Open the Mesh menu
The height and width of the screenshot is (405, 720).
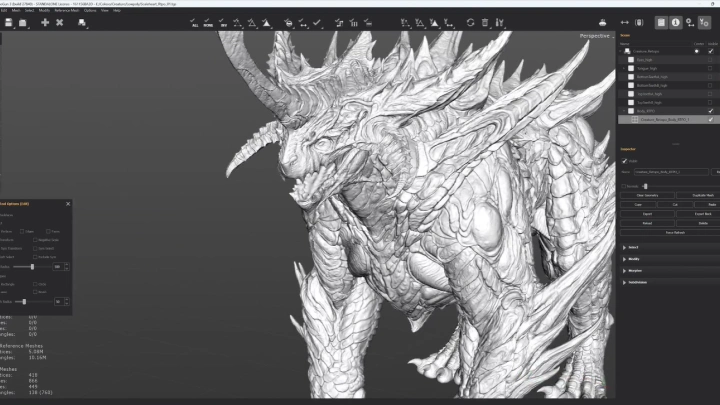pyautogui.click(x=16, y=10)
